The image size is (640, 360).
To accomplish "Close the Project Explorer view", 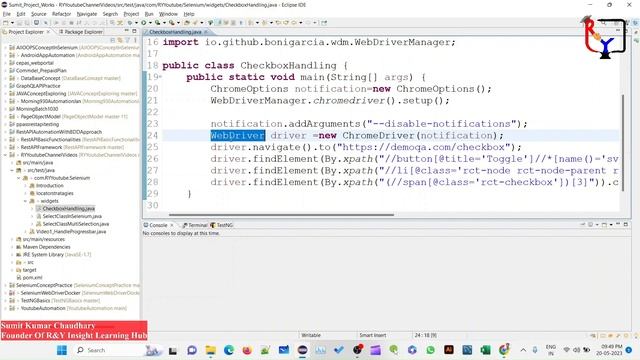I will (x=48, y=32).
